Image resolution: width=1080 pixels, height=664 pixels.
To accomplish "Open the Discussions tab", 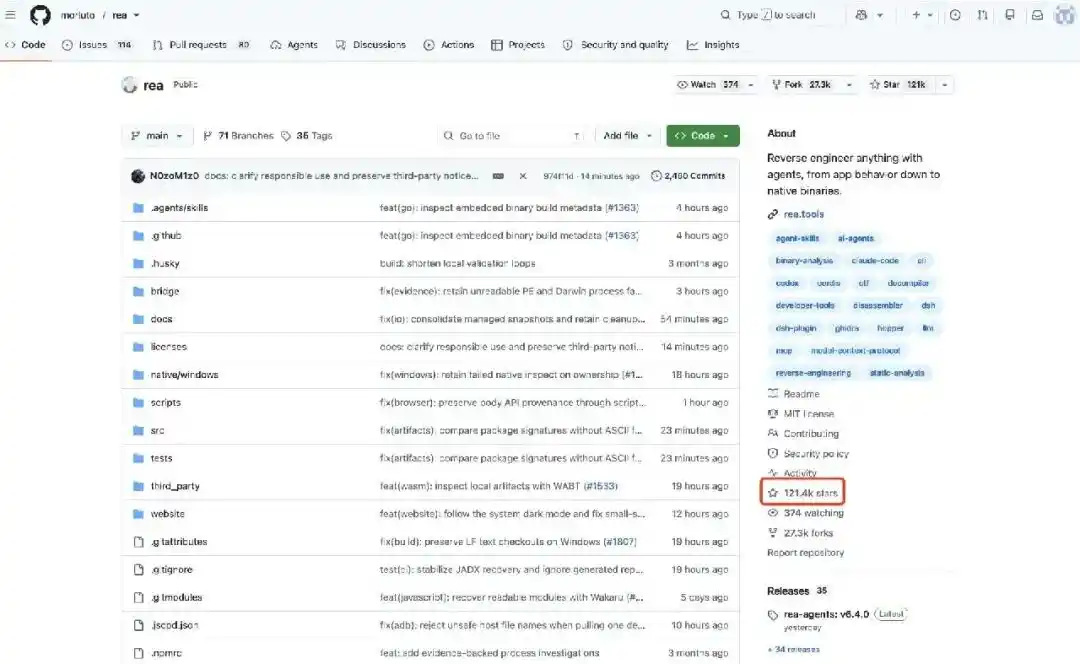I will pos(371,45).
